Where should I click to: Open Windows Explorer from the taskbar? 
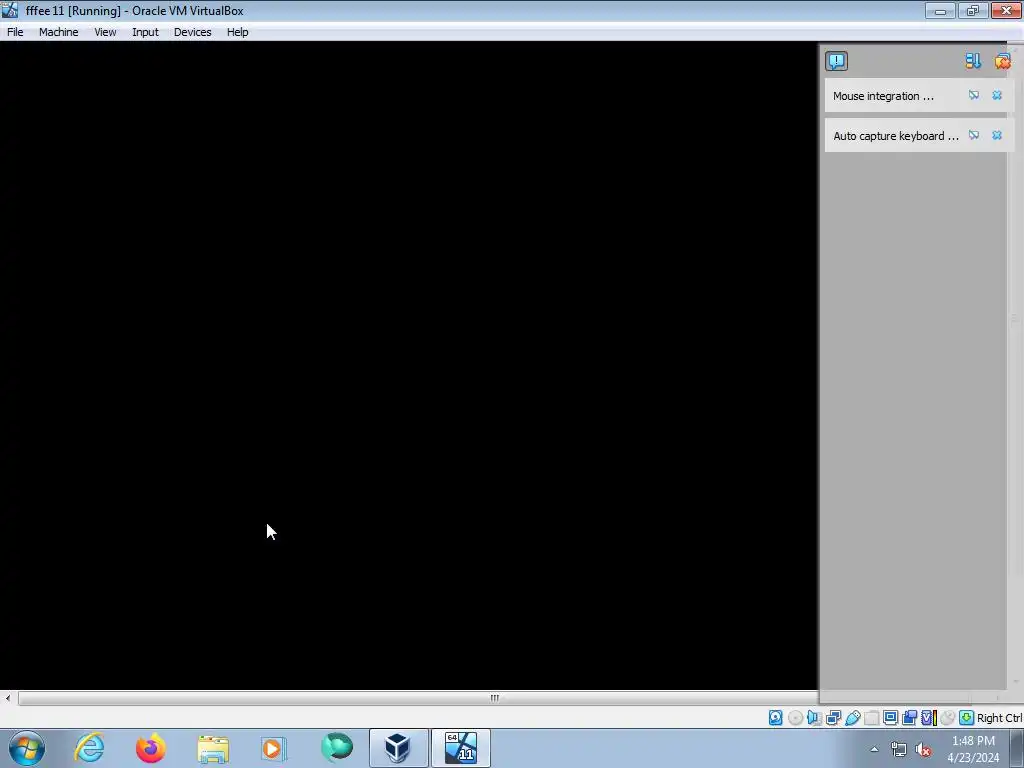tap(213, 748)
